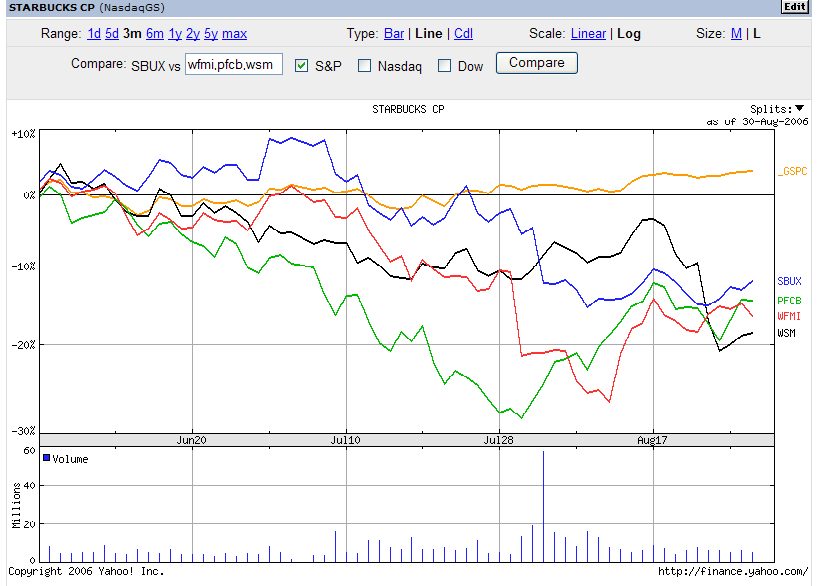Choose the 3m range option
Viewport: 817px width, 586px height.
(x=132, y=34)
